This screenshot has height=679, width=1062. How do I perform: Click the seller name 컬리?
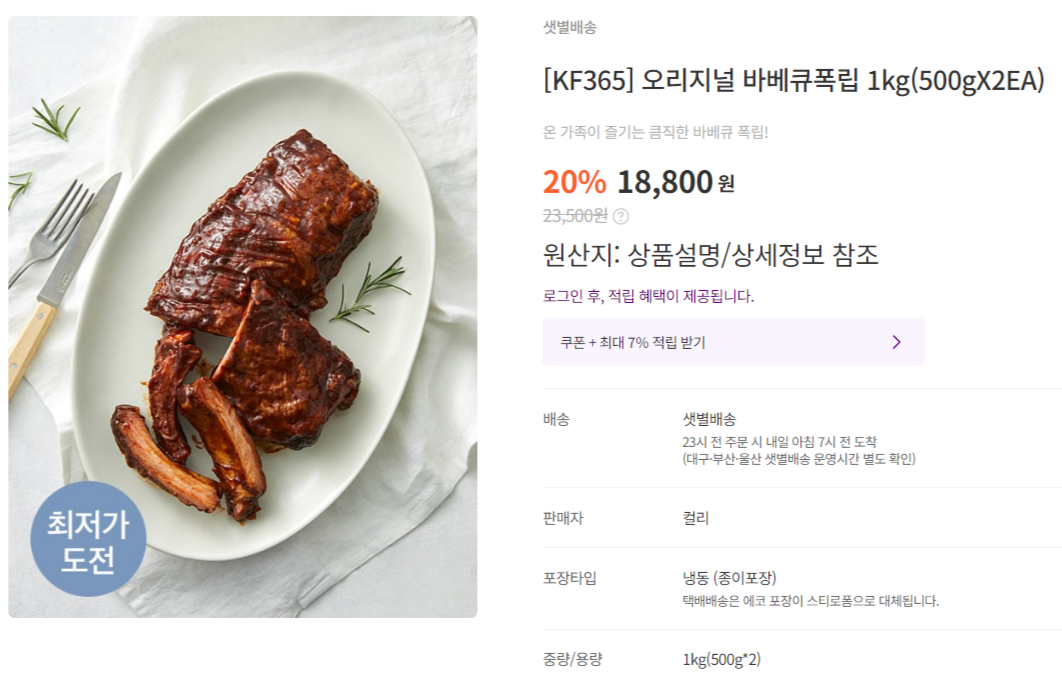(696, 518)
